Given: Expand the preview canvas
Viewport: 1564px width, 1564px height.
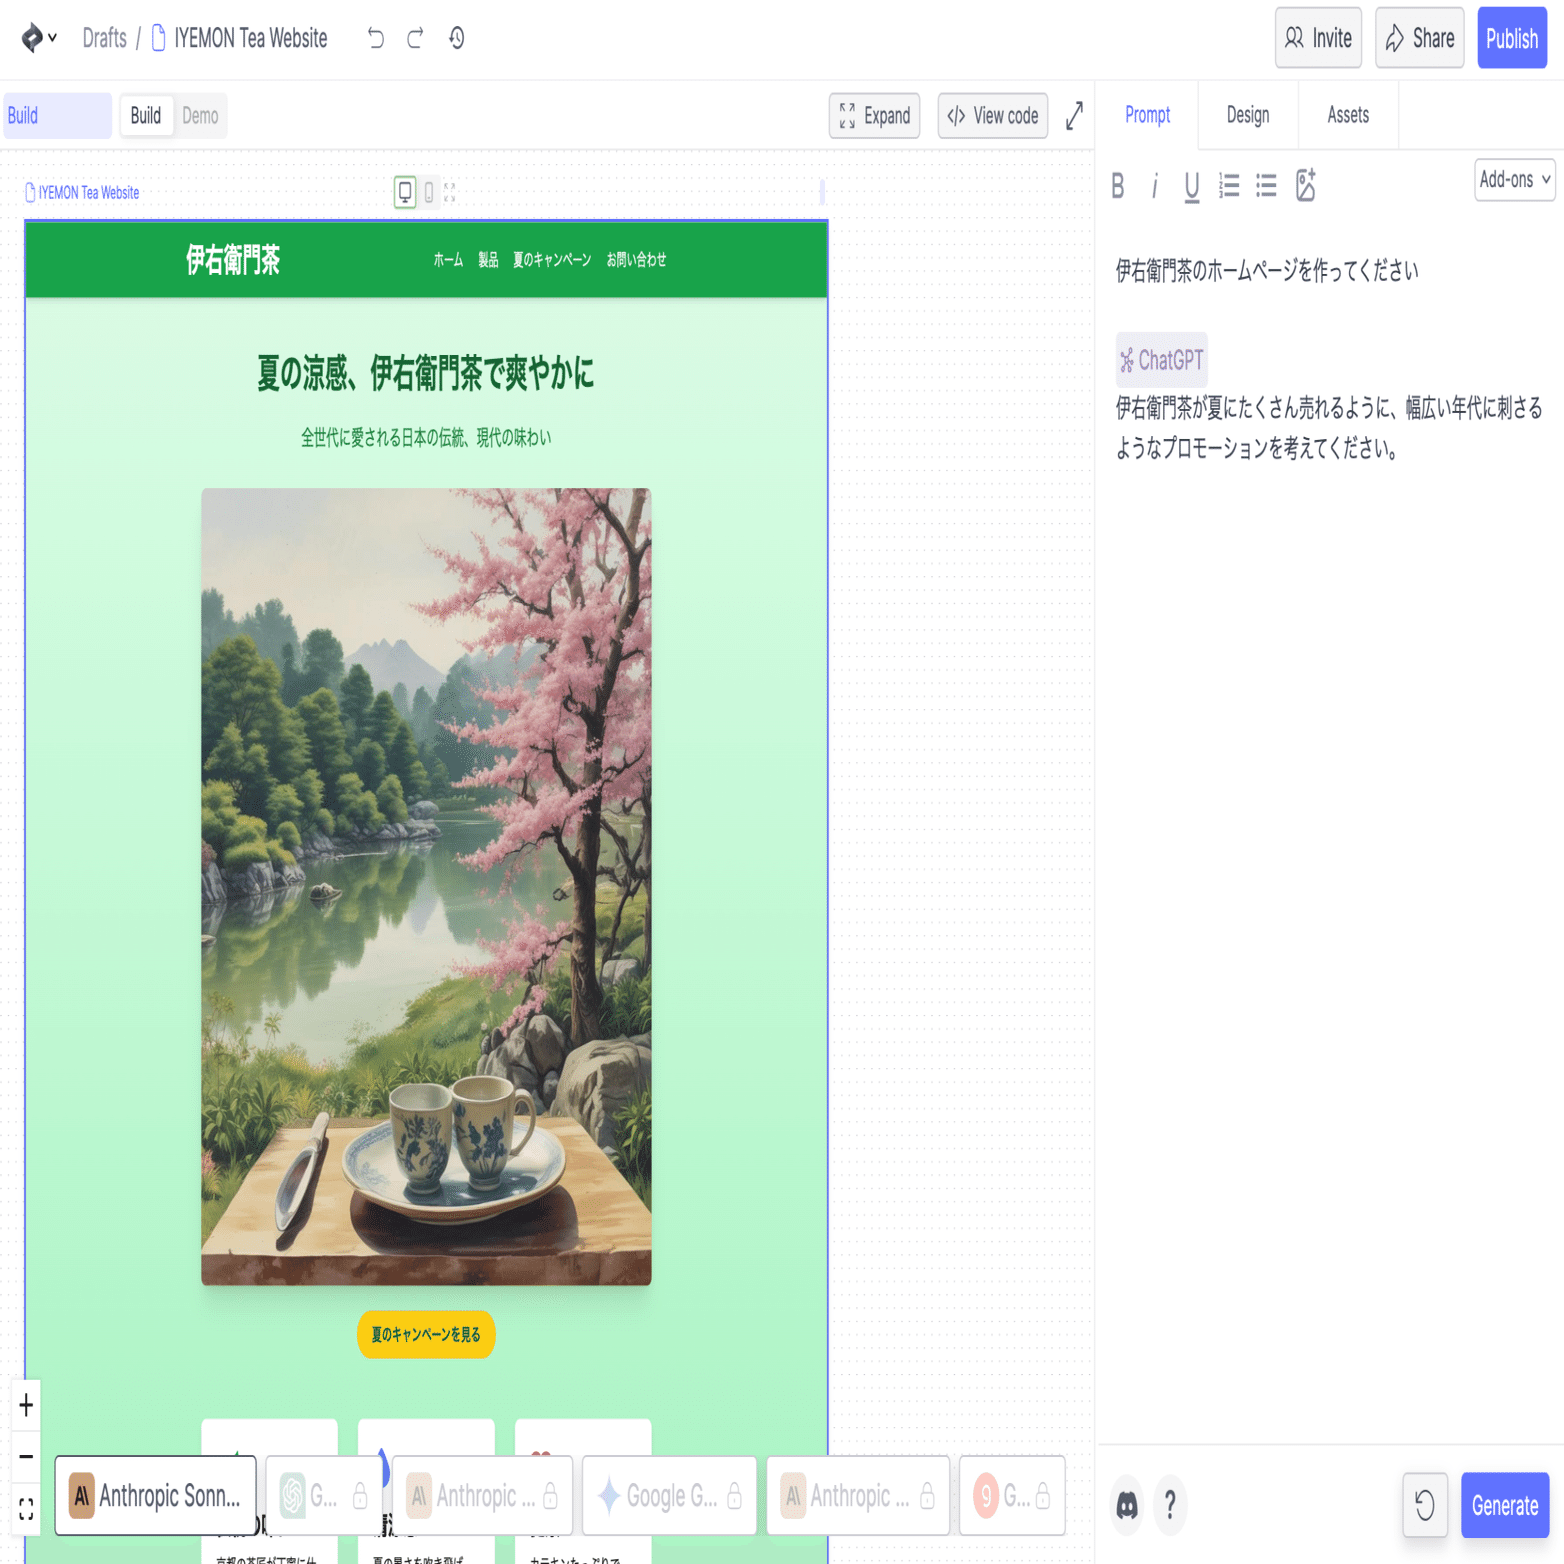Looking at the screenshot, I should (x=874, y=116).
